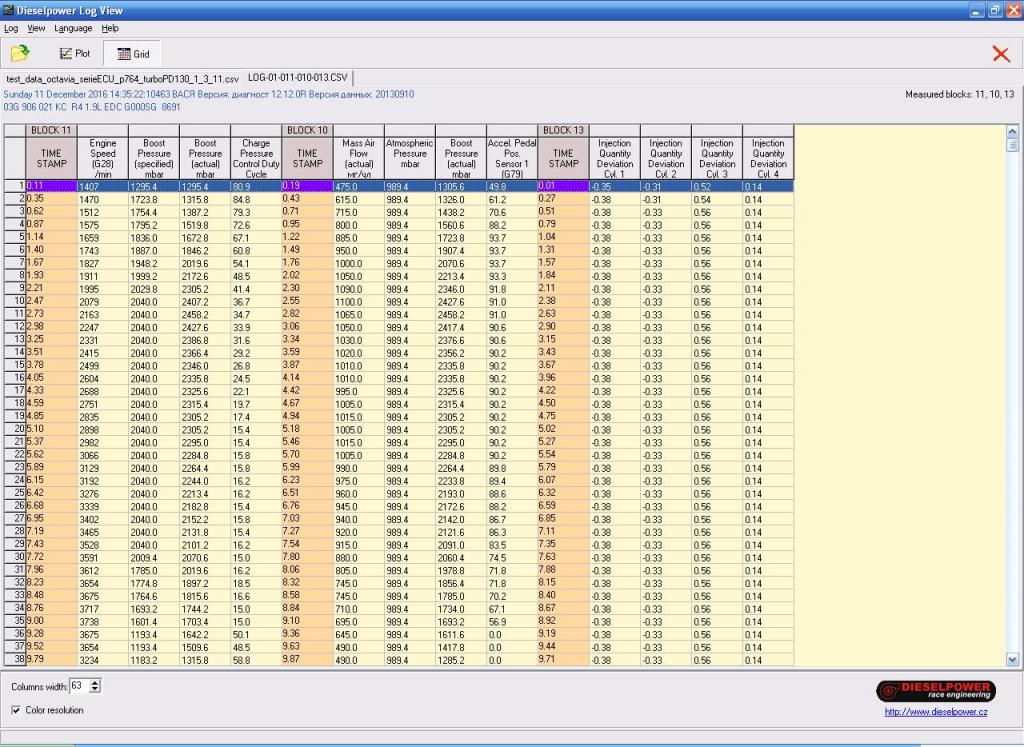Click the grid scrollbar down arrow

[x=1012, y=660]
